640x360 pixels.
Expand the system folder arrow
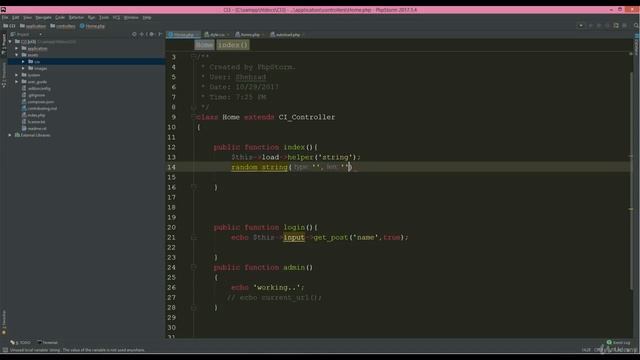point(17,75)
